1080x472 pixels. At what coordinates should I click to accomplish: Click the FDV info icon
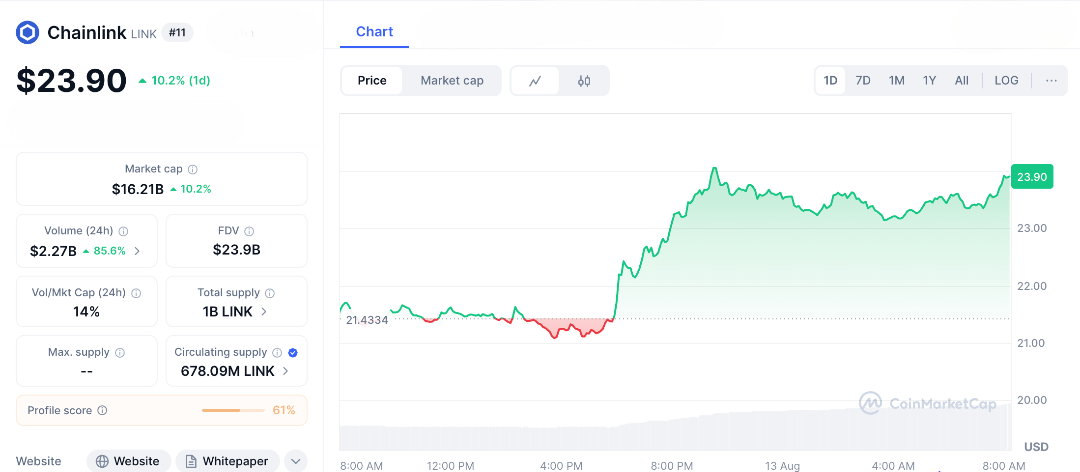249,232
